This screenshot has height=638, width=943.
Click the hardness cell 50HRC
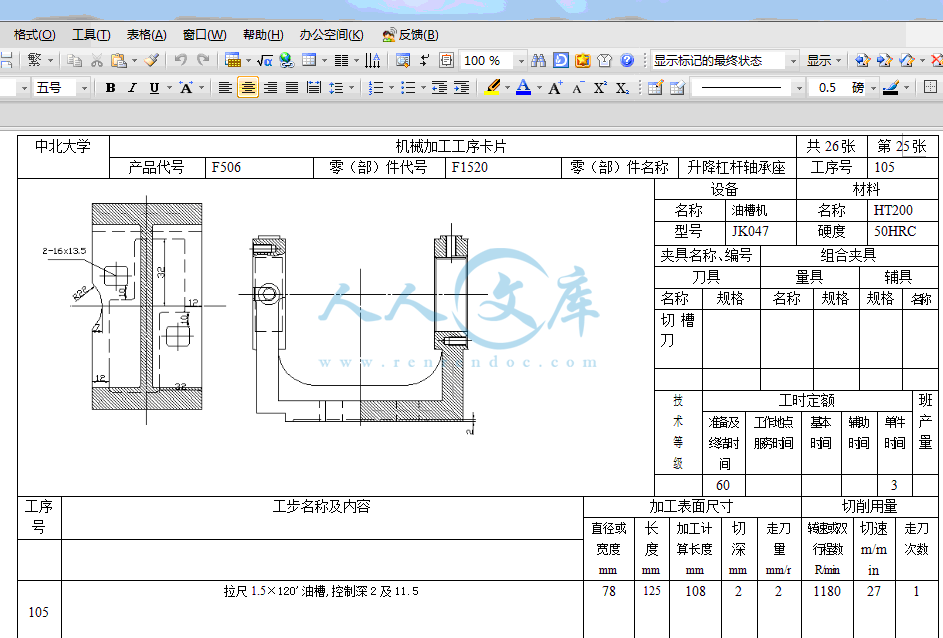[x=902, y=232]
